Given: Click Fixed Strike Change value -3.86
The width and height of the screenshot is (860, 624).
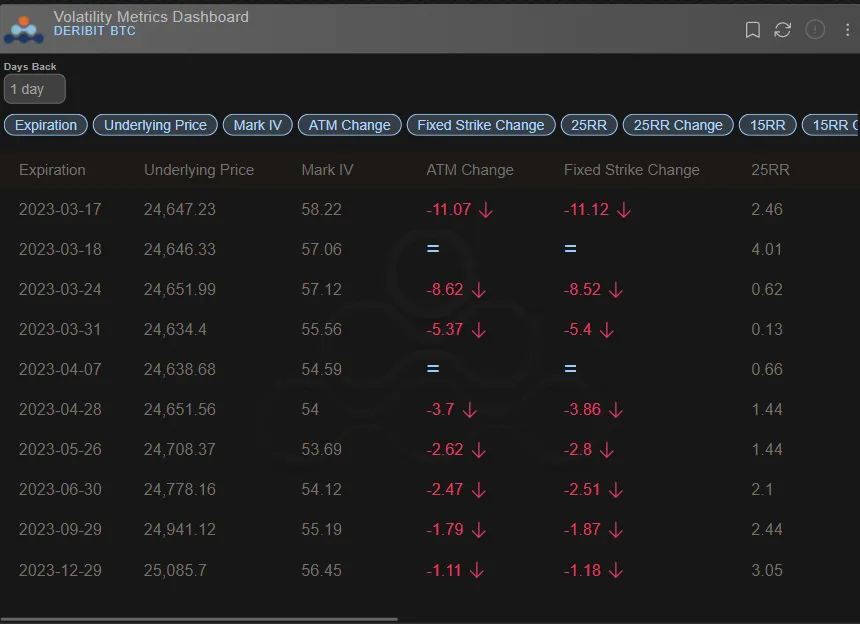Looking at the screenshot, I should (x=582, y=410).
